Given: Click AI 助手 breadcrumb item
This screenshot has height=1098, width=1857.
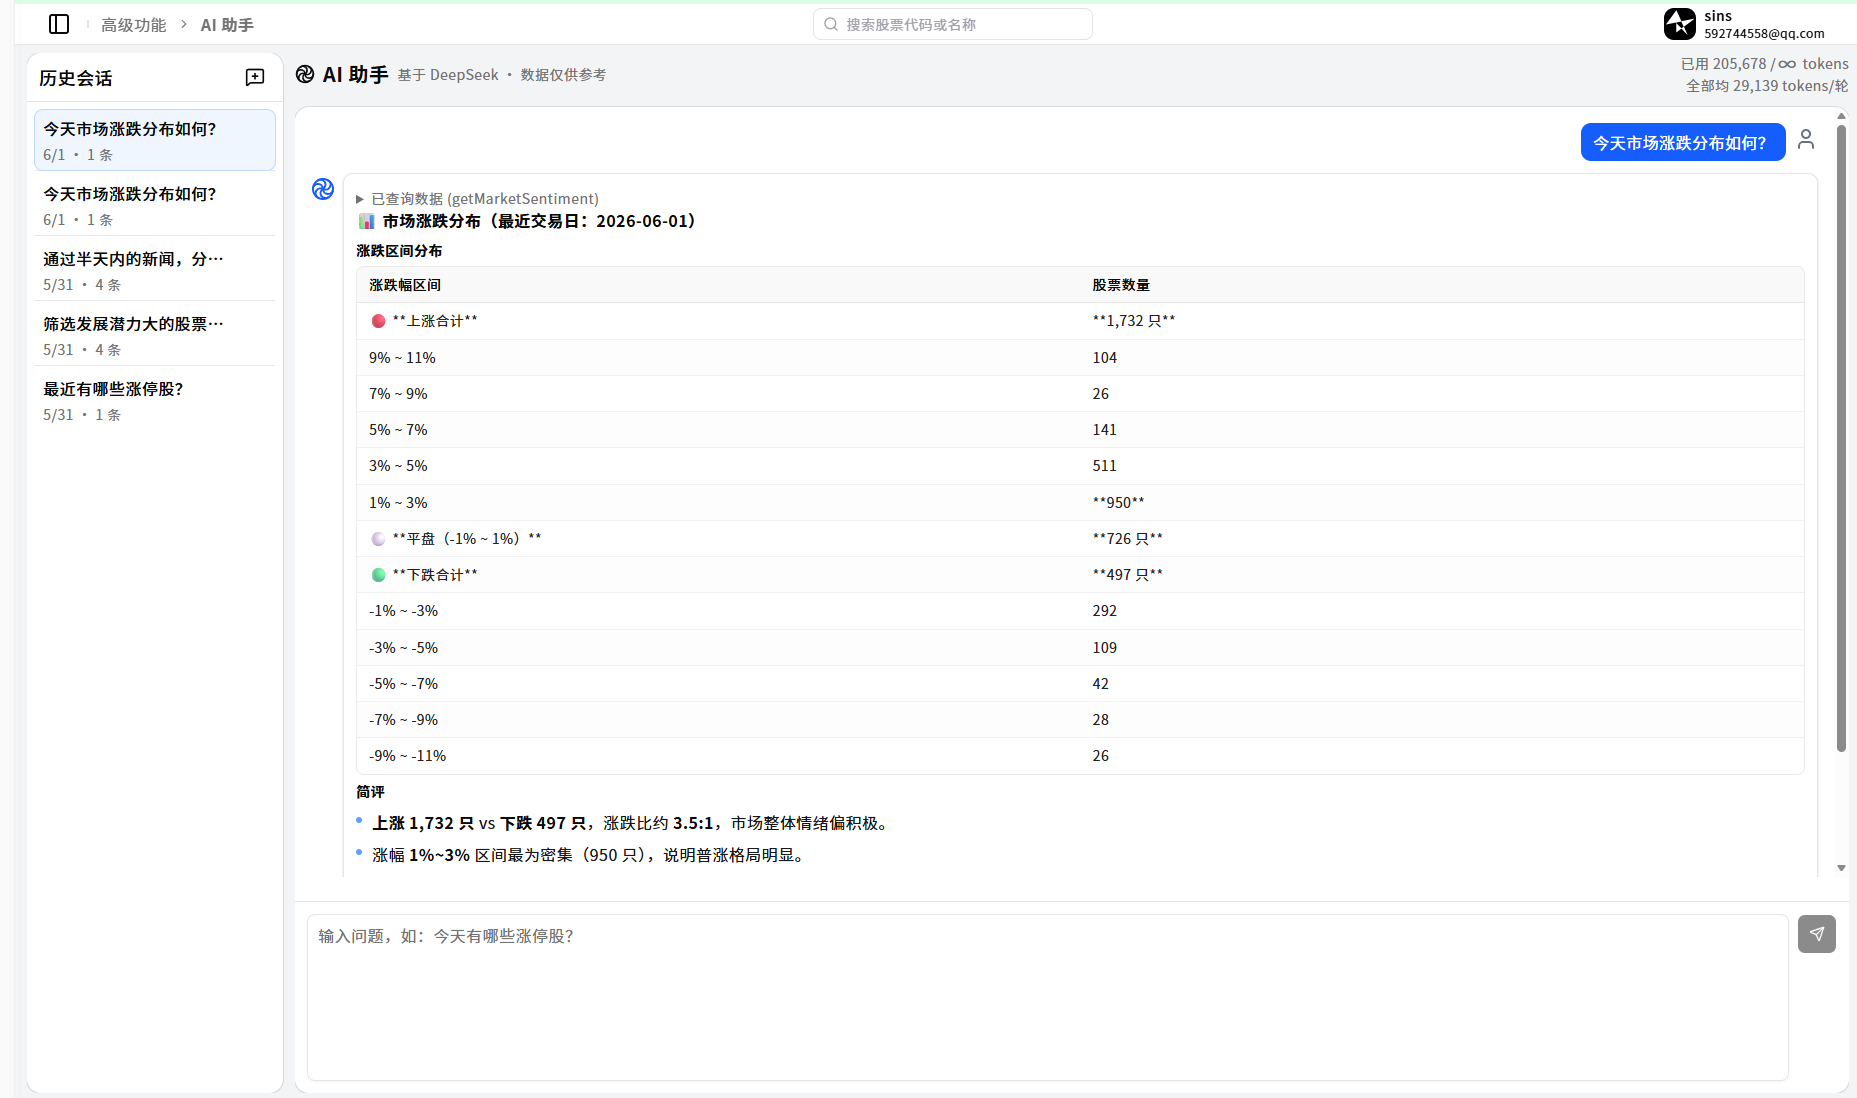Looking at the screenshot, I should [227, 25].
